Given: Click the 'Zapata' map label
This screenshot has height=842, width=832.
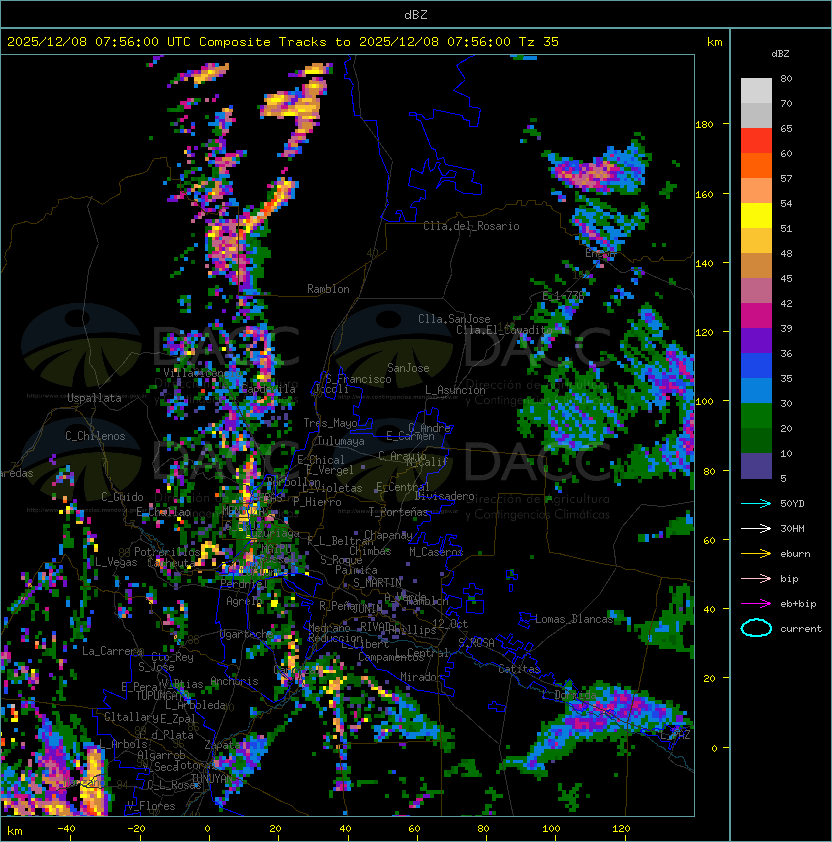Looking at the screenshot, I should pos(222,745).
